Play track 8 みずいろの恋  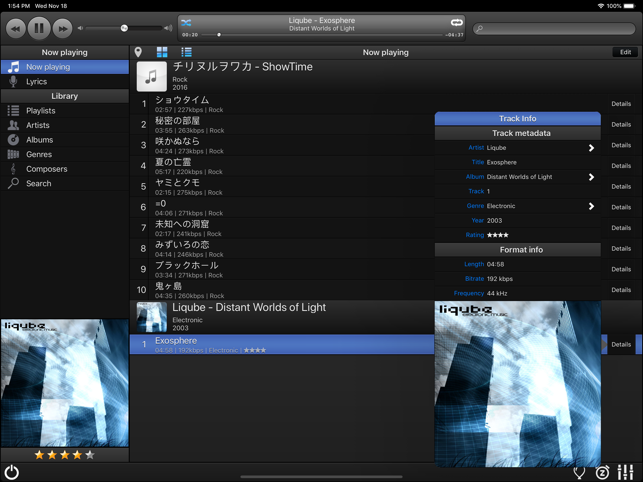tap(283, 249)
